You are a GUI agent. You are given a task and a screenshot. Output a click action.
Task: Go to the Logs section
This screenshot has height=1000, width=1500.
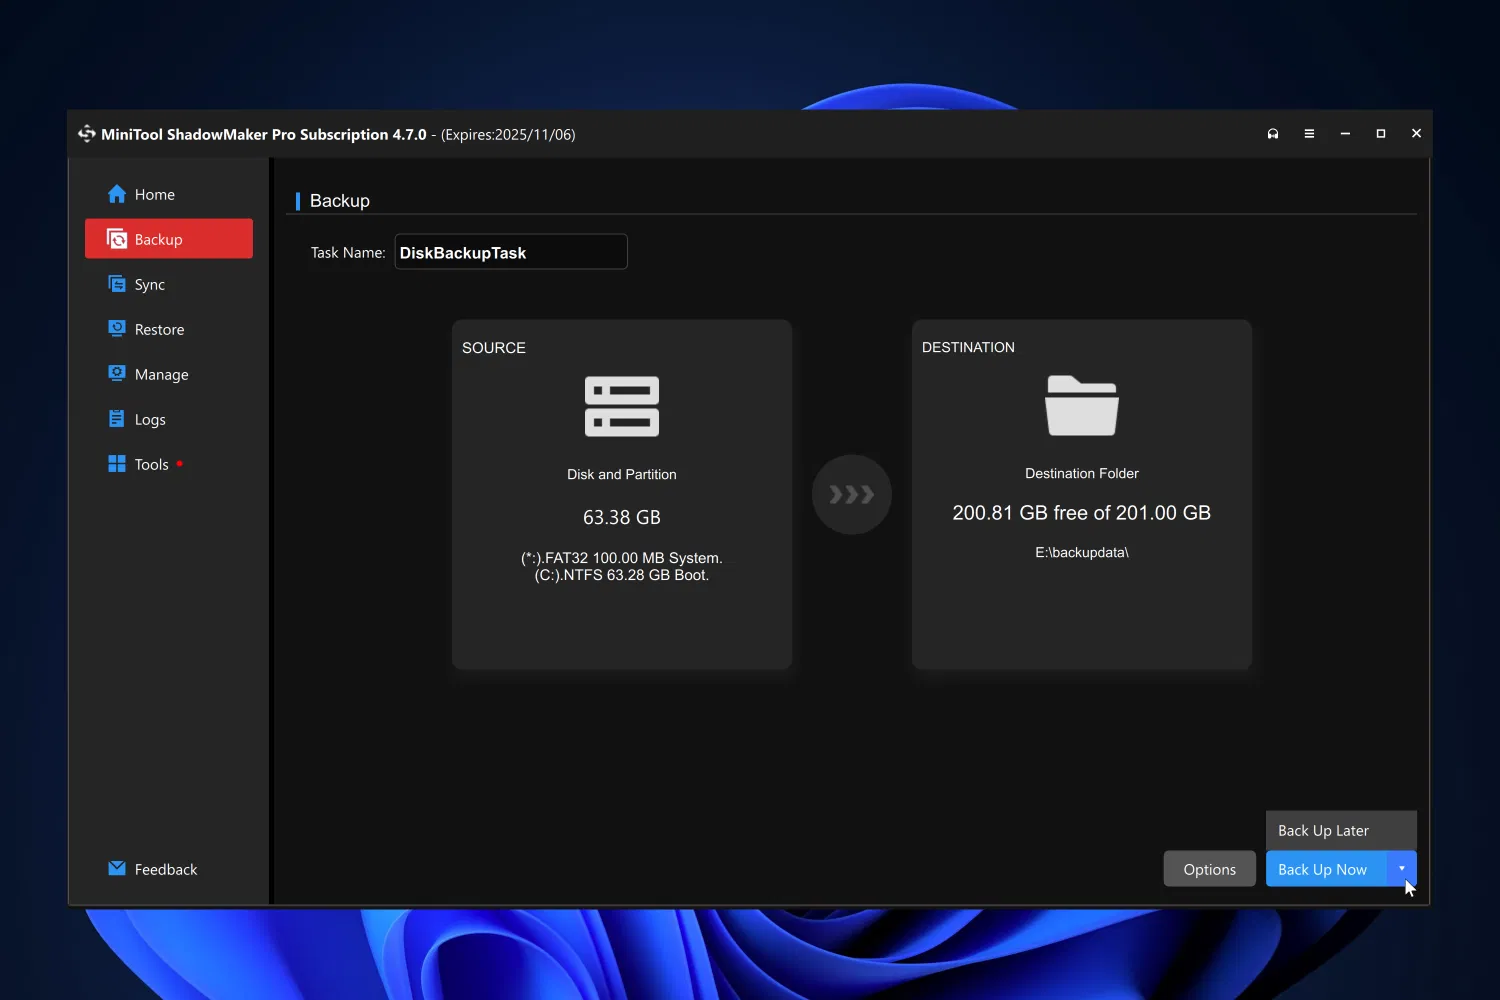(x=150, y=420)
